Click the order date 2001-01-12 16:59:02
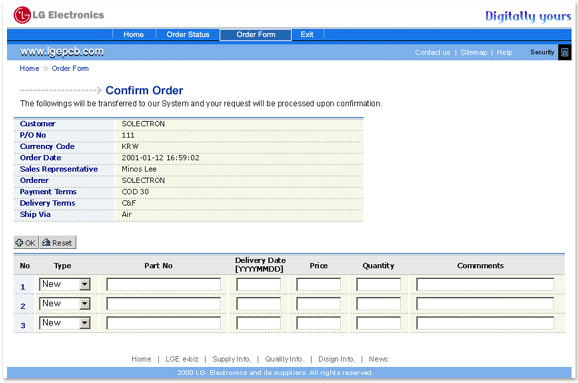The height and width of the screenshot is (383, 578). coord(160,158)
